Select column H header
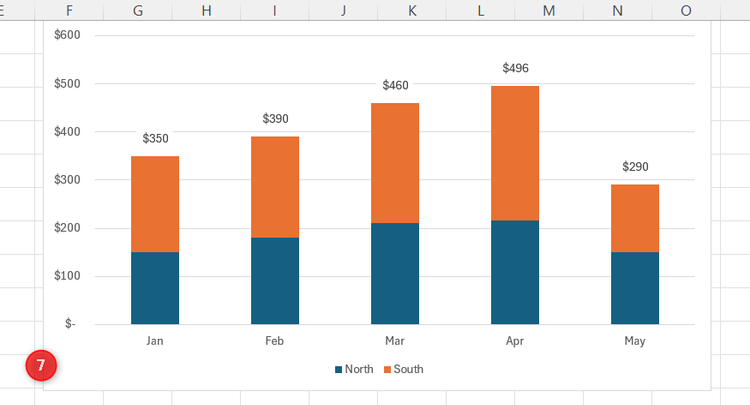750x405 pixels. [206, 10]
